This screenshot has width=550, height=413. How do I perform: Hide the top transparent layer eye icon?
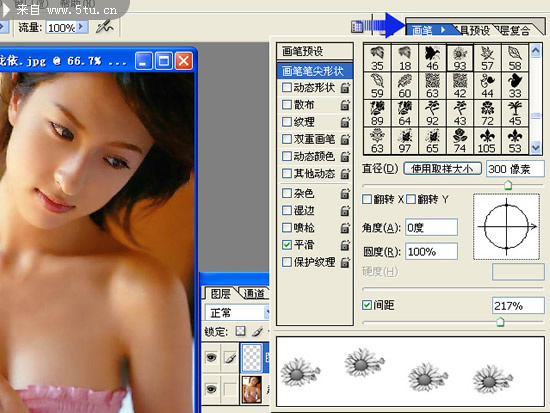(x=211, y=358)
